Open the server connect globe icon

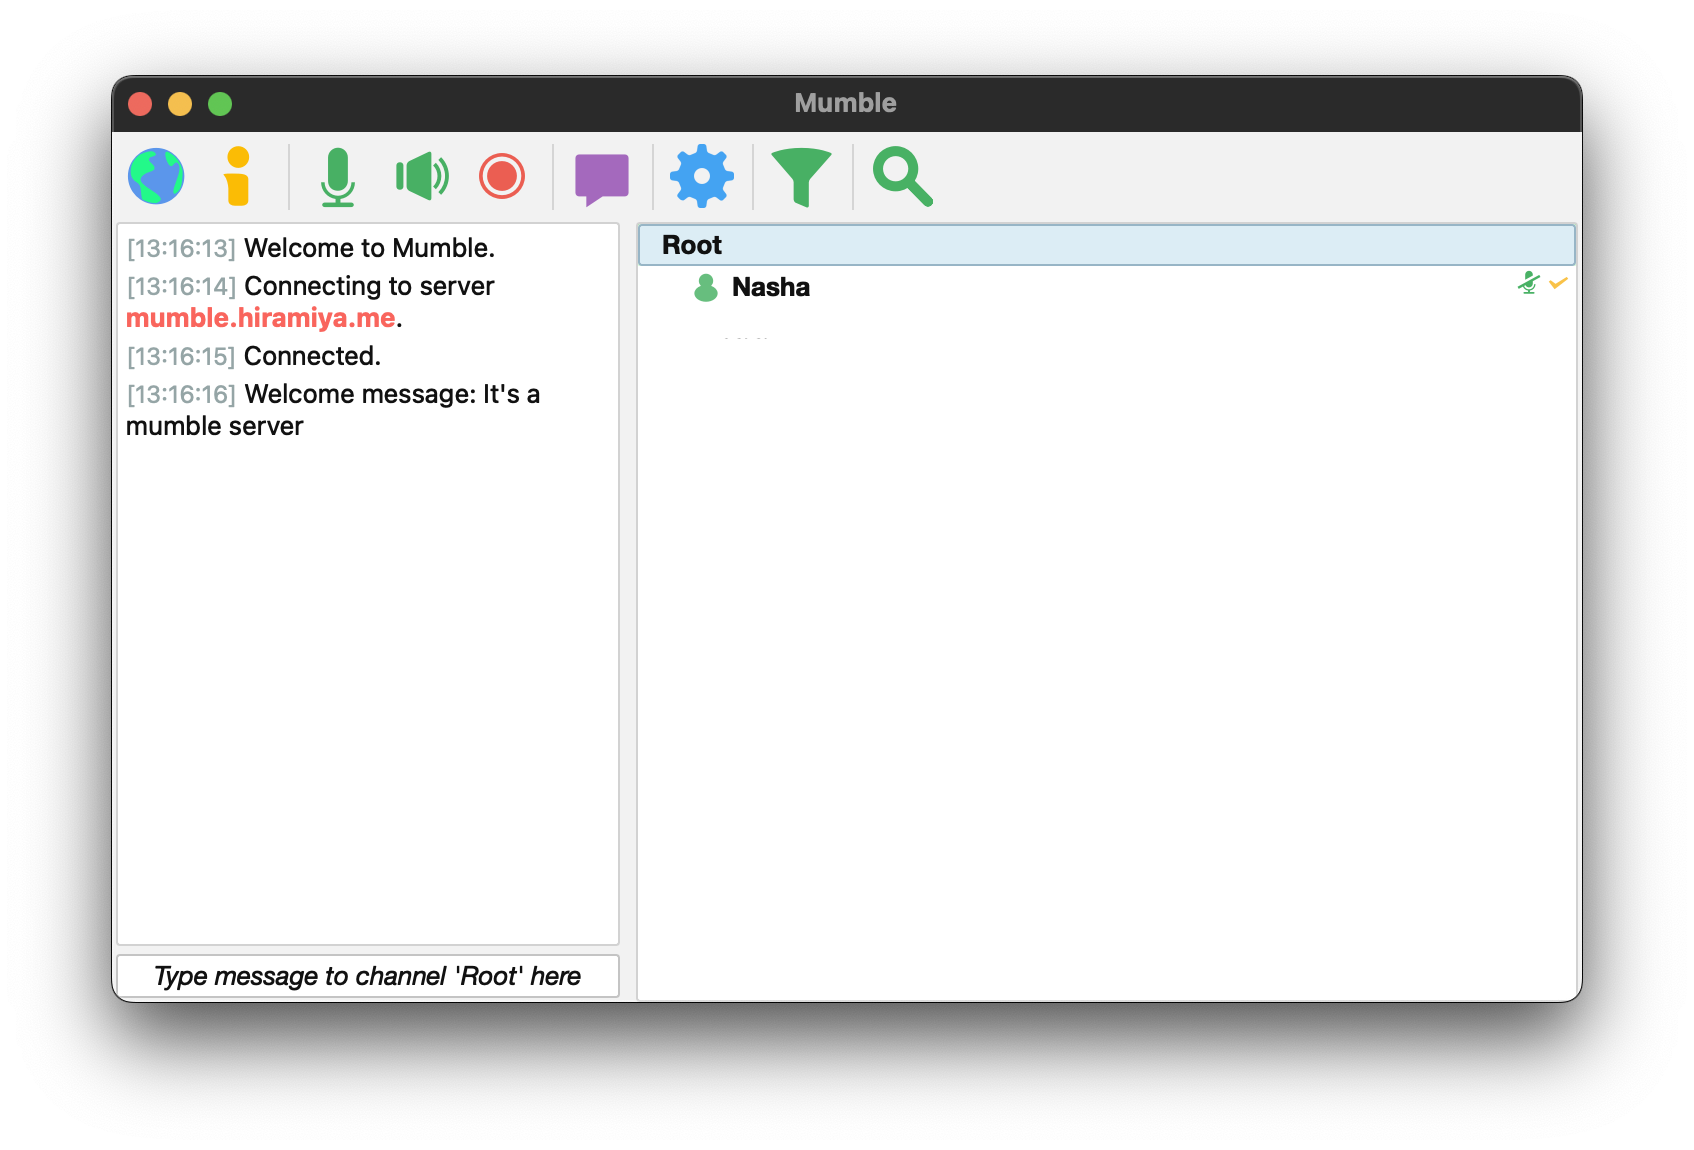click(x=156, y=176)
